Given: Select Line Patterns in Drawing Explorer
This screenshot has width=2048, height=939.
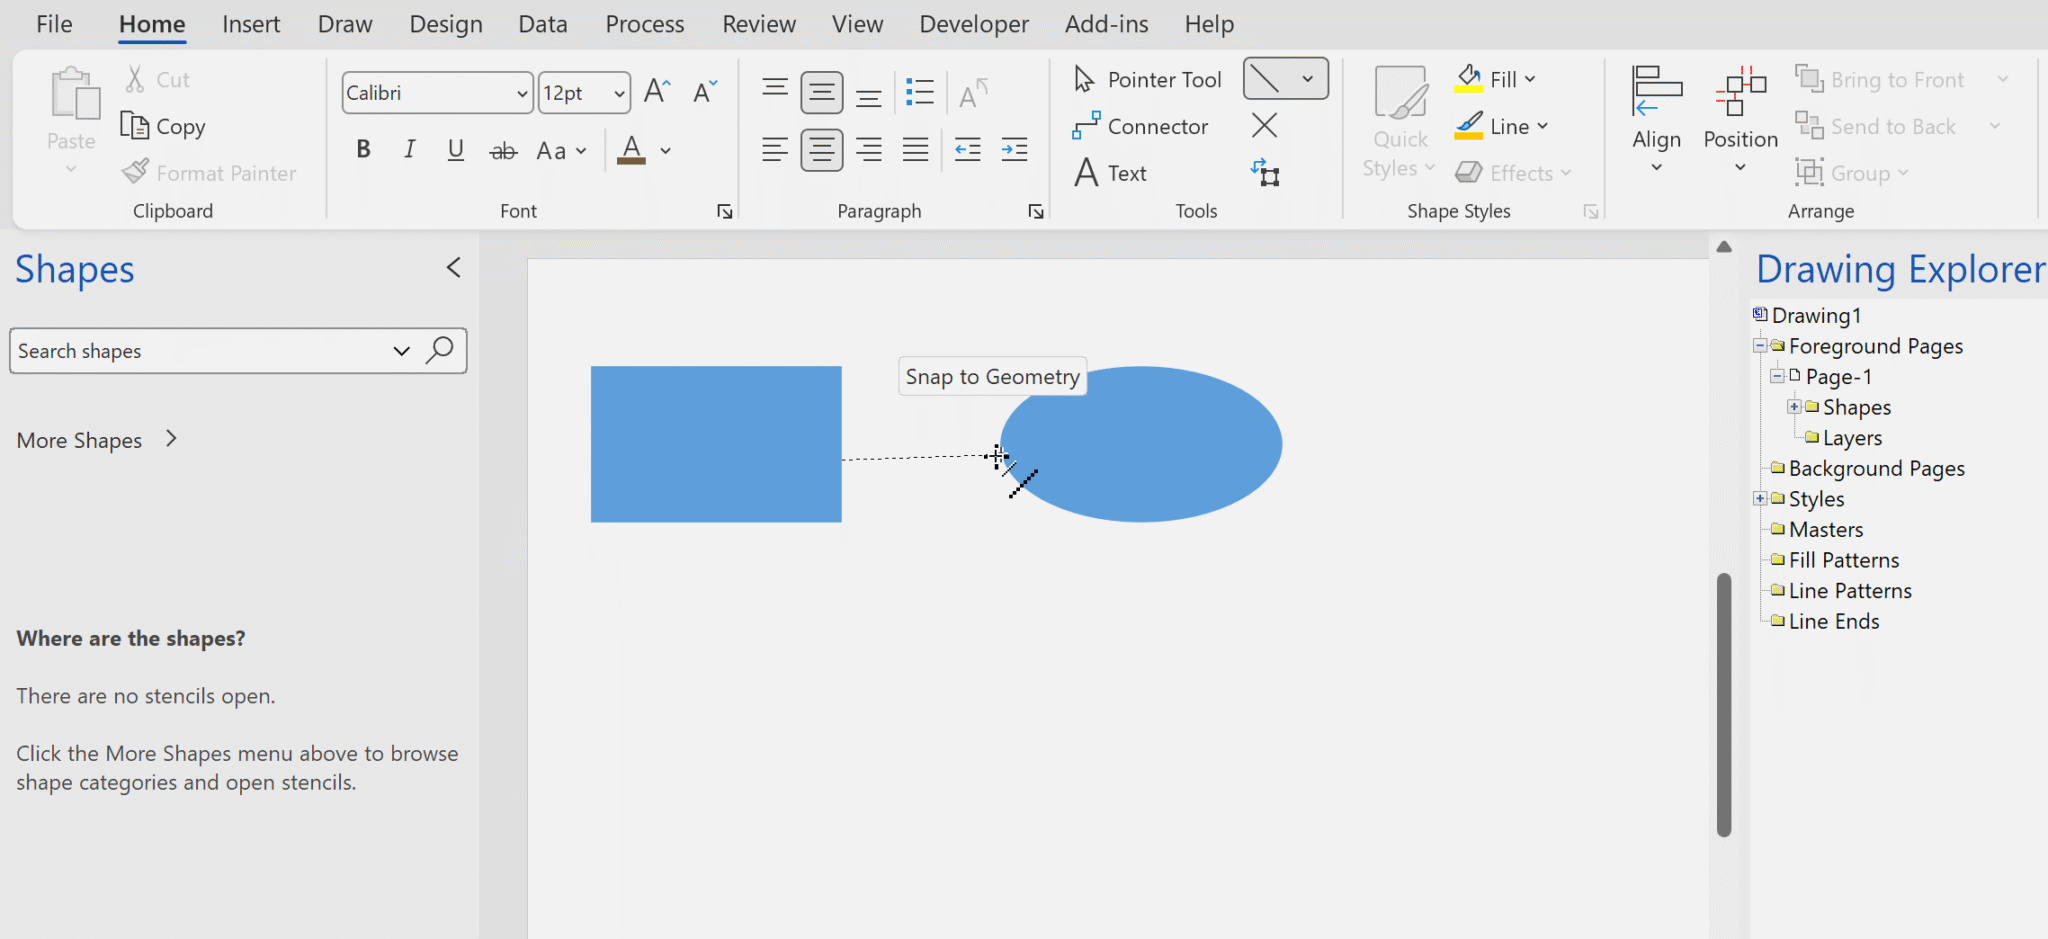Looking at the screenshot, I should pyautogui.click(x=1850, y=591).
